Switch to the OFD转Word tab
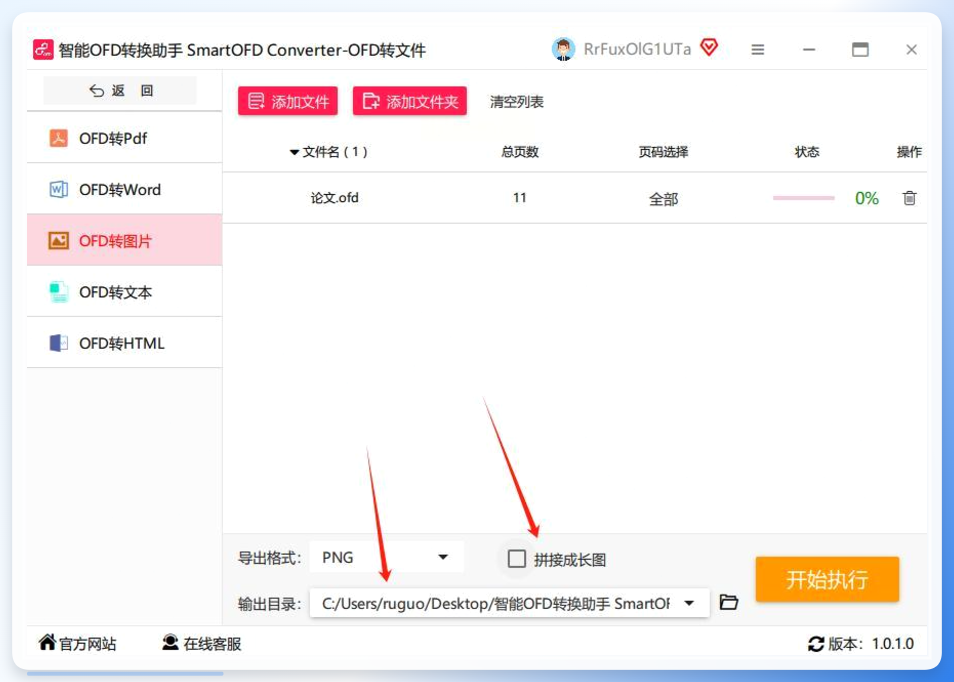Image resolution: width=954 pixels, height=682 pixels. [x=125, y=189]
